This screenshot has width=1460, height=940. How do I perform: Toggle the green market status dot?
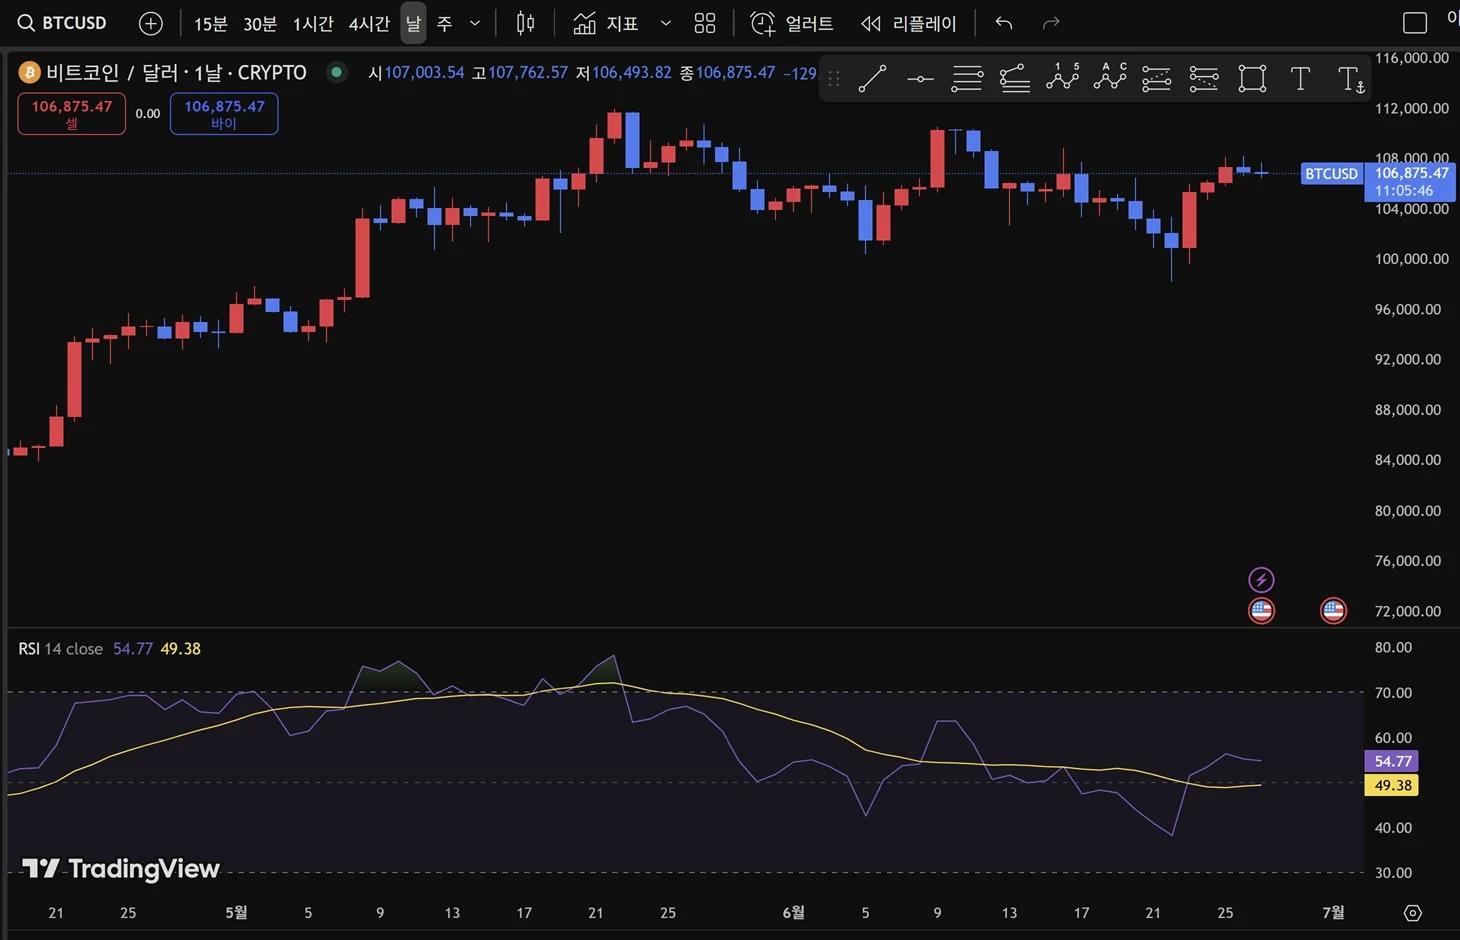(337, 72)
